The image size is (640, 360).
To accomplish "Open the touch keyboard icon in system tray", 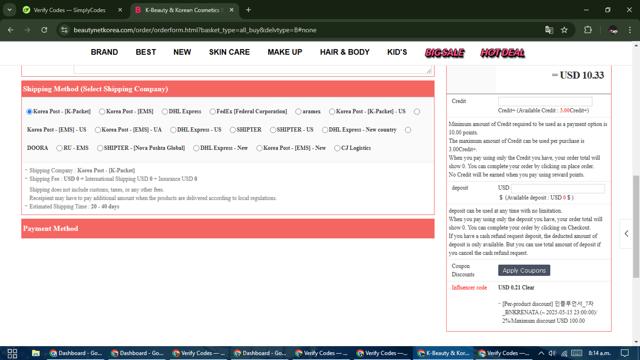I will click(576, 353).
